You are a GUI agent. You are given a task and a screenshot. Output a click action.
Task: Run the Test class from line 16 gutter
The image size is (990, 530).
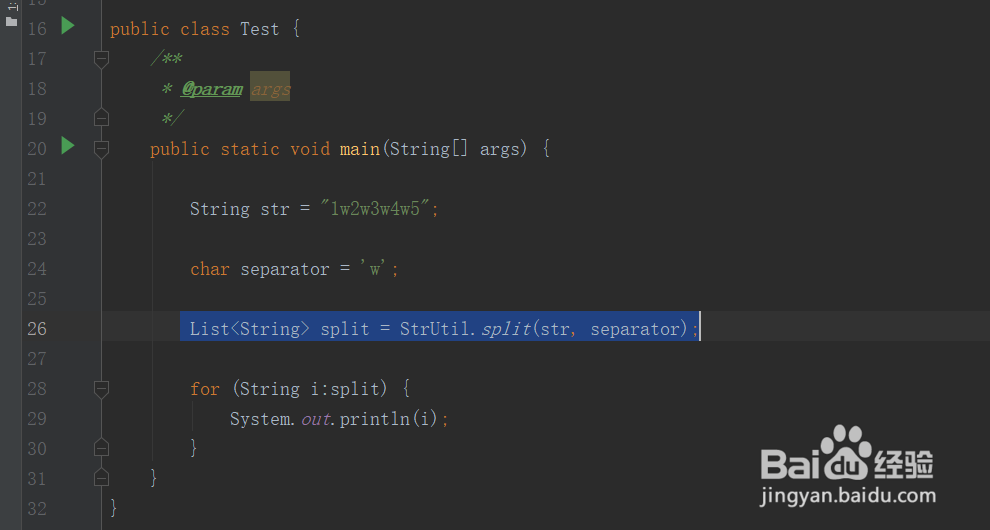point(68,26)
